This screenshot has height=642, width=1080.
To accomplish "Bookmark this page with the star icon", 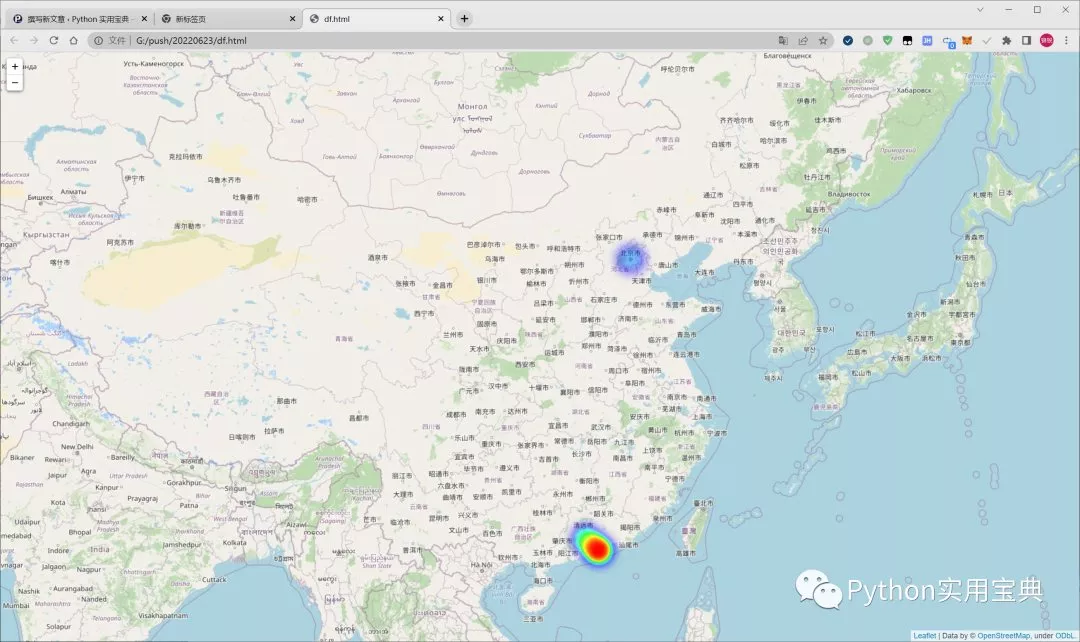I will click(823, 41).
